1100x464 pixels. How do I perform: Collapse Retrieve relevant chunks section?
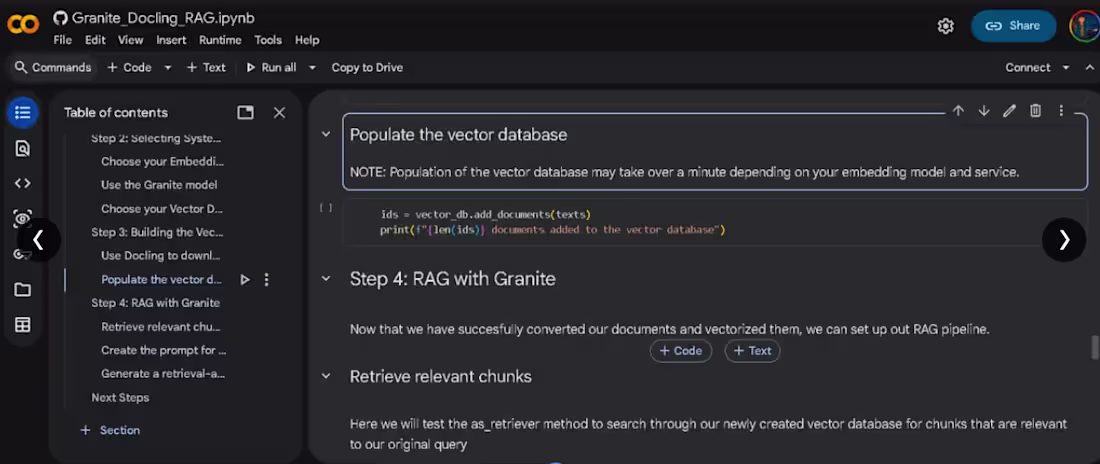pos(326,376)
